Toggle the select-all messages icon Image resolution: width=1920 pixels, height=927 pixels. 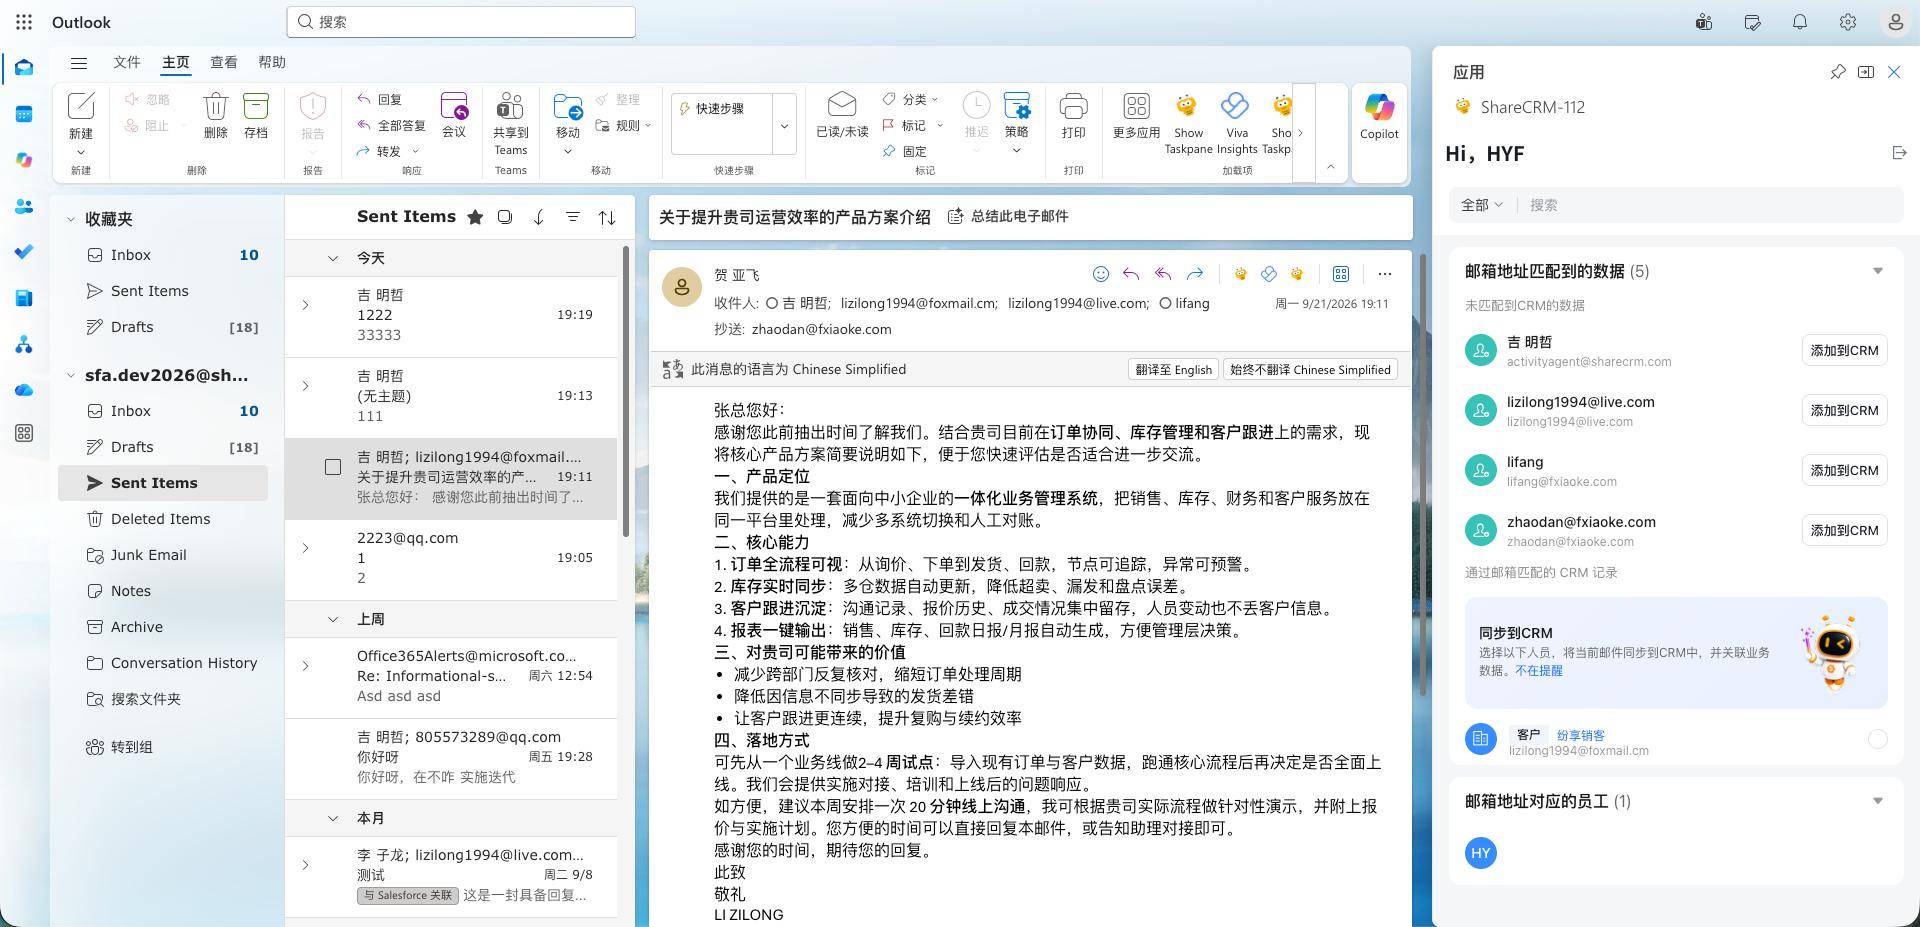[505, 217]
